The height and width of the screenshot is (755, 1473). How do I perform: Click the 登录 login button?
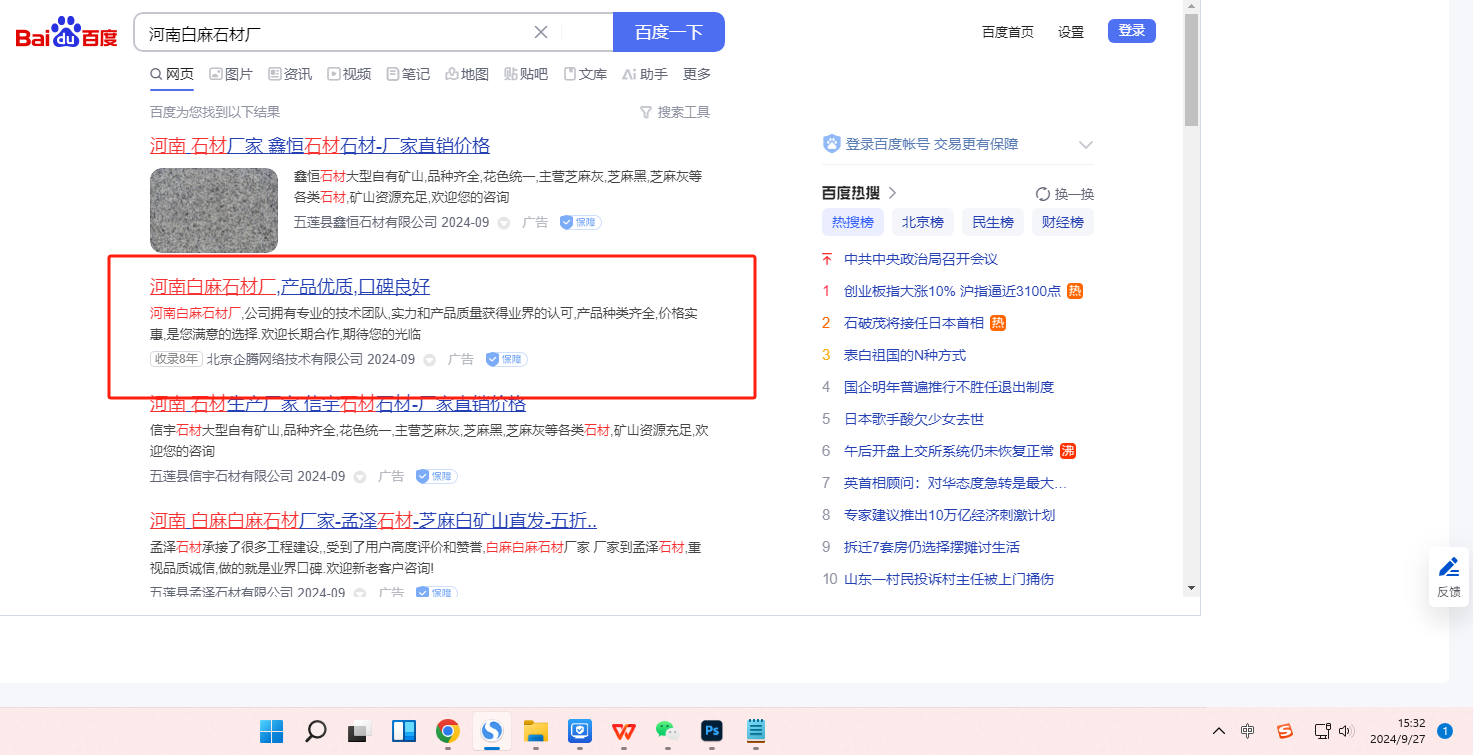click(1131, 31)
